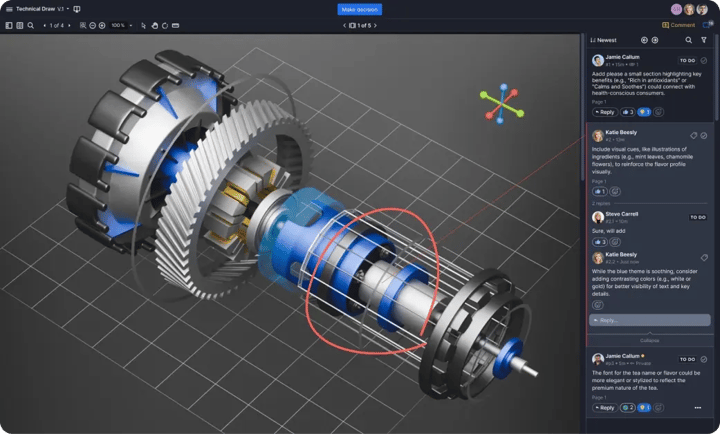The image size is (720, 434).
Task: Open the hamburger menu beside Technical Draw
Action: coord(8,9)
